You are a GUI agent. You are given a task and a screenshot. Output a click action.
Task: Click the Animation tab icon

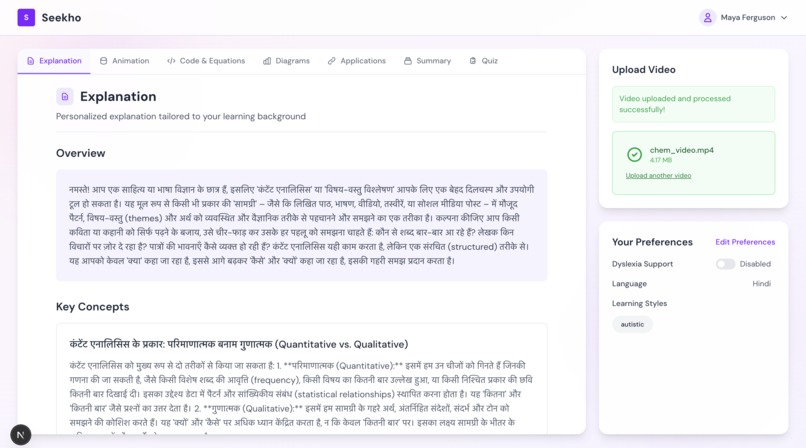pos(103,61)
